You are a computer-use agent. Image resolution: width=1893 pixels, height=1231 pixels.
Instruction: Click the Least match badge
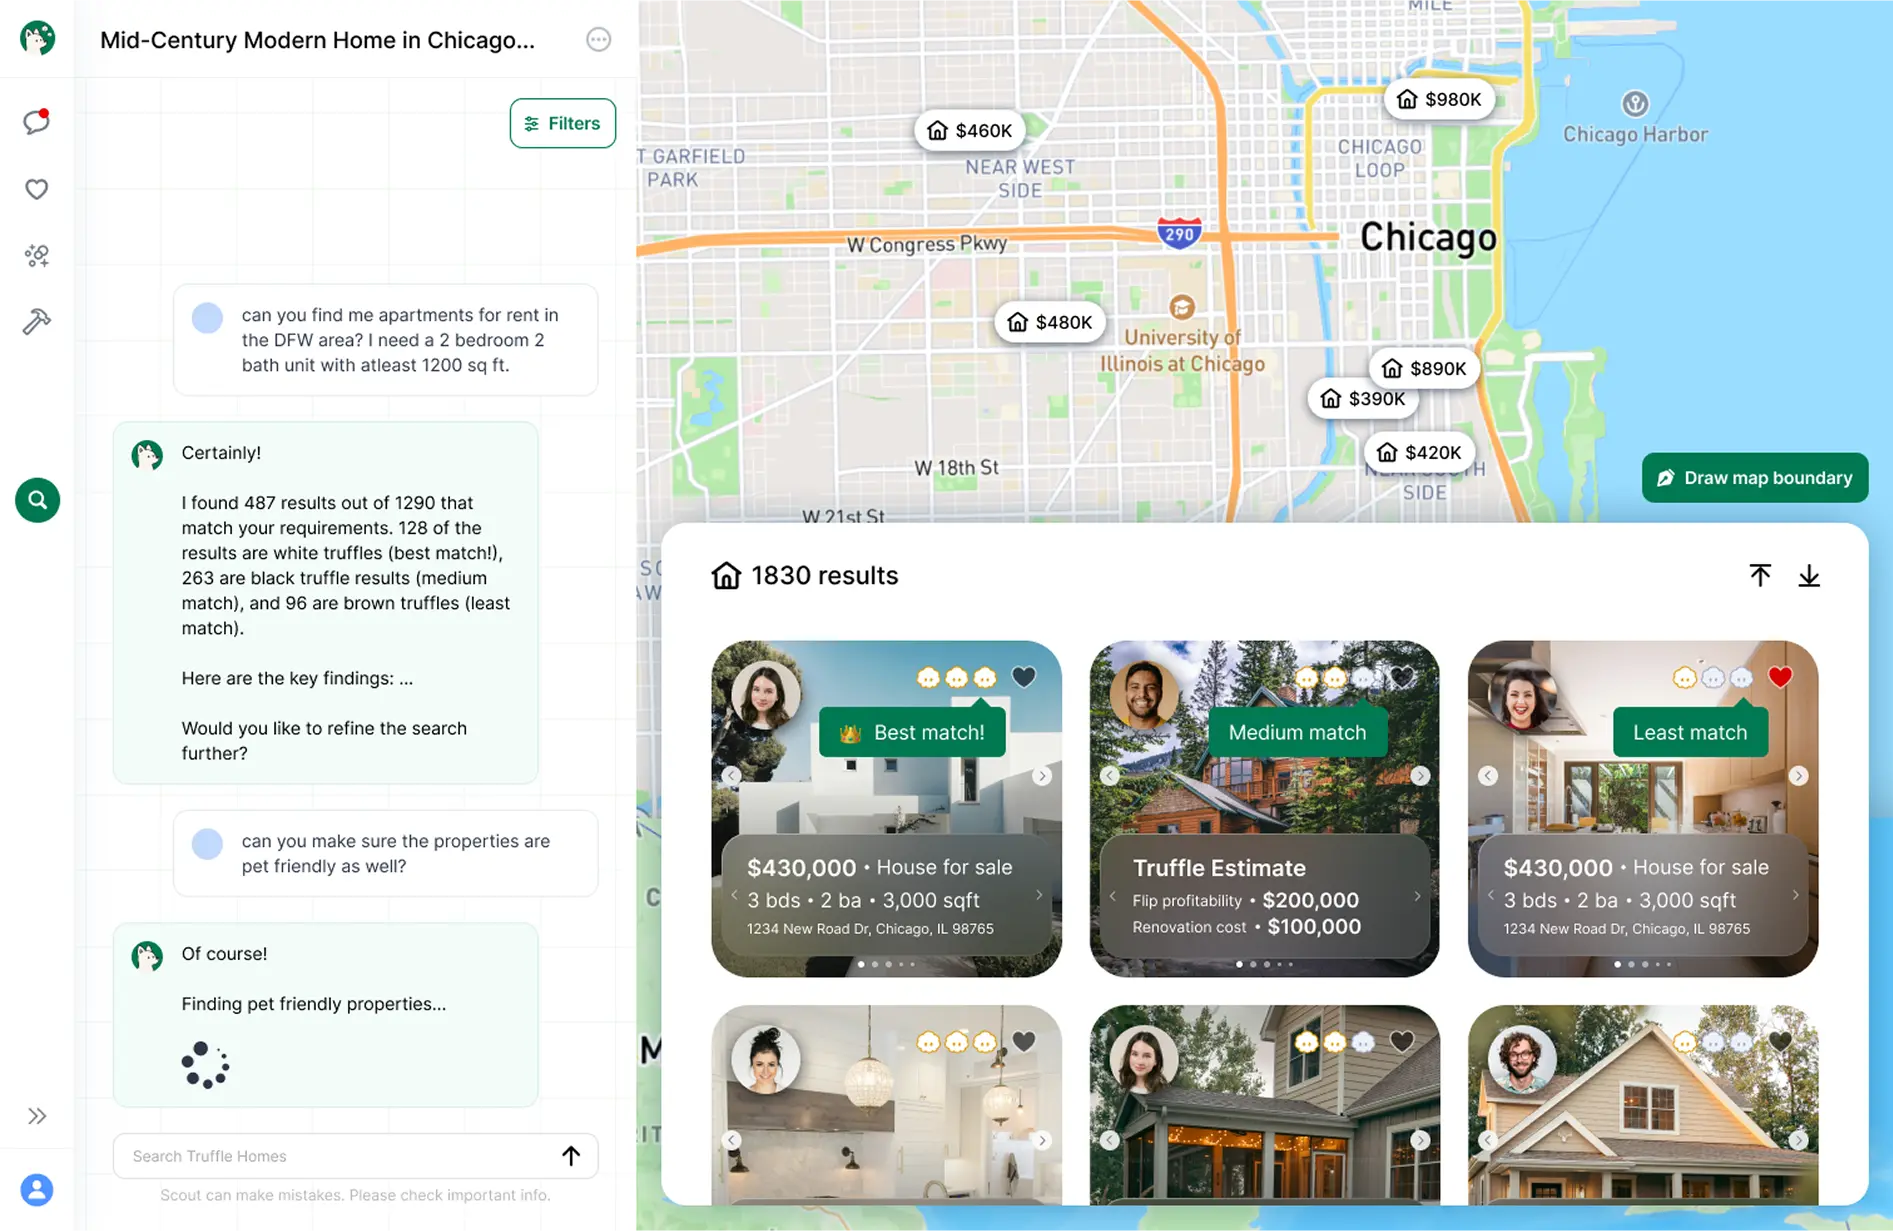(1690, 732)
